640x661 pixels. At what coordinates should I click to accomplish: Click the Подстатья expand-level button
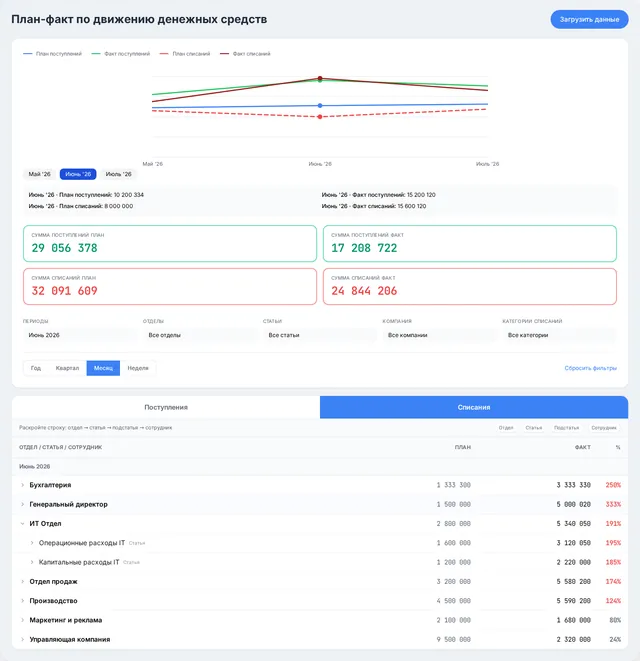pos(566,428)
